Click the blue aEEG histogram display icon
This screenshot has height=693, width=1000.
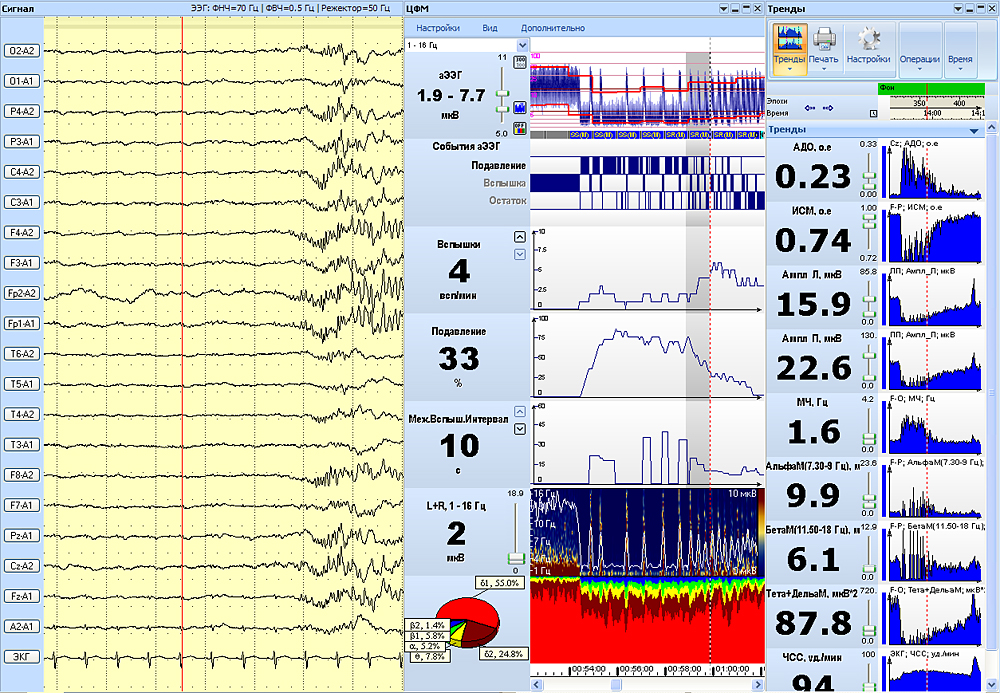point(520,107)
